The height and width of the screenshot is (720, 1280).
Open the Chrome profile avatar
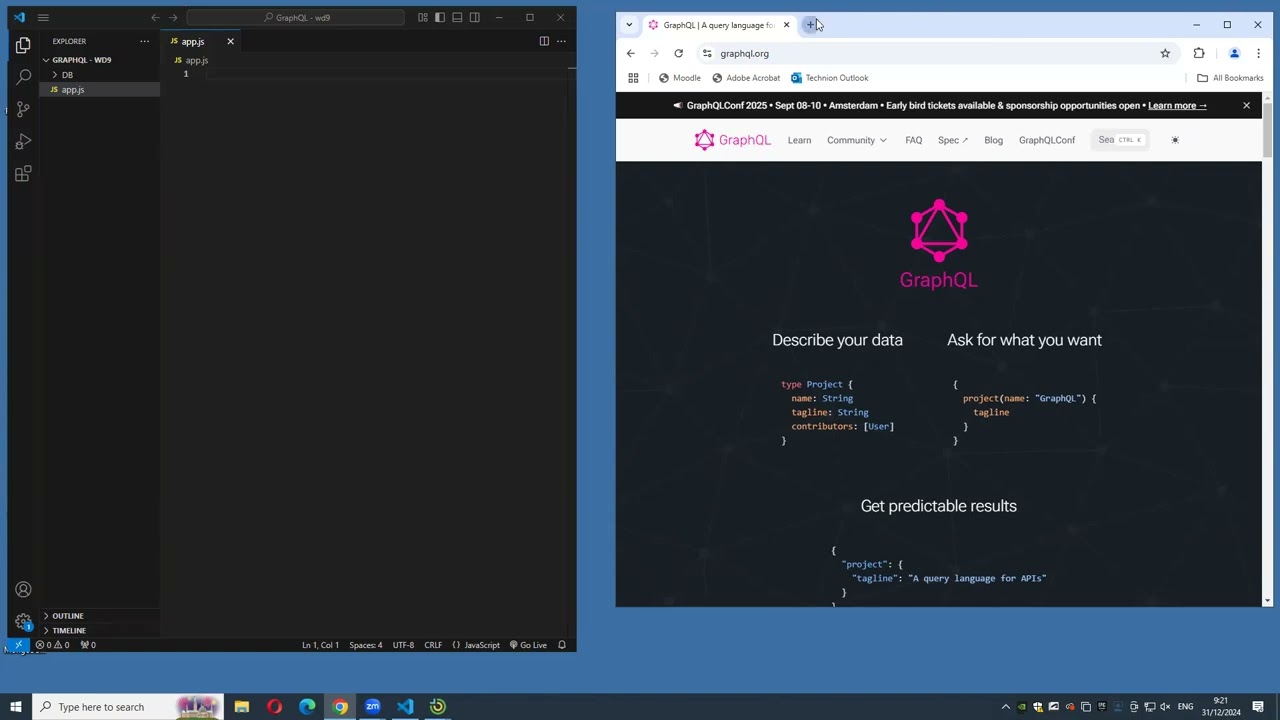pos(1234,53)
